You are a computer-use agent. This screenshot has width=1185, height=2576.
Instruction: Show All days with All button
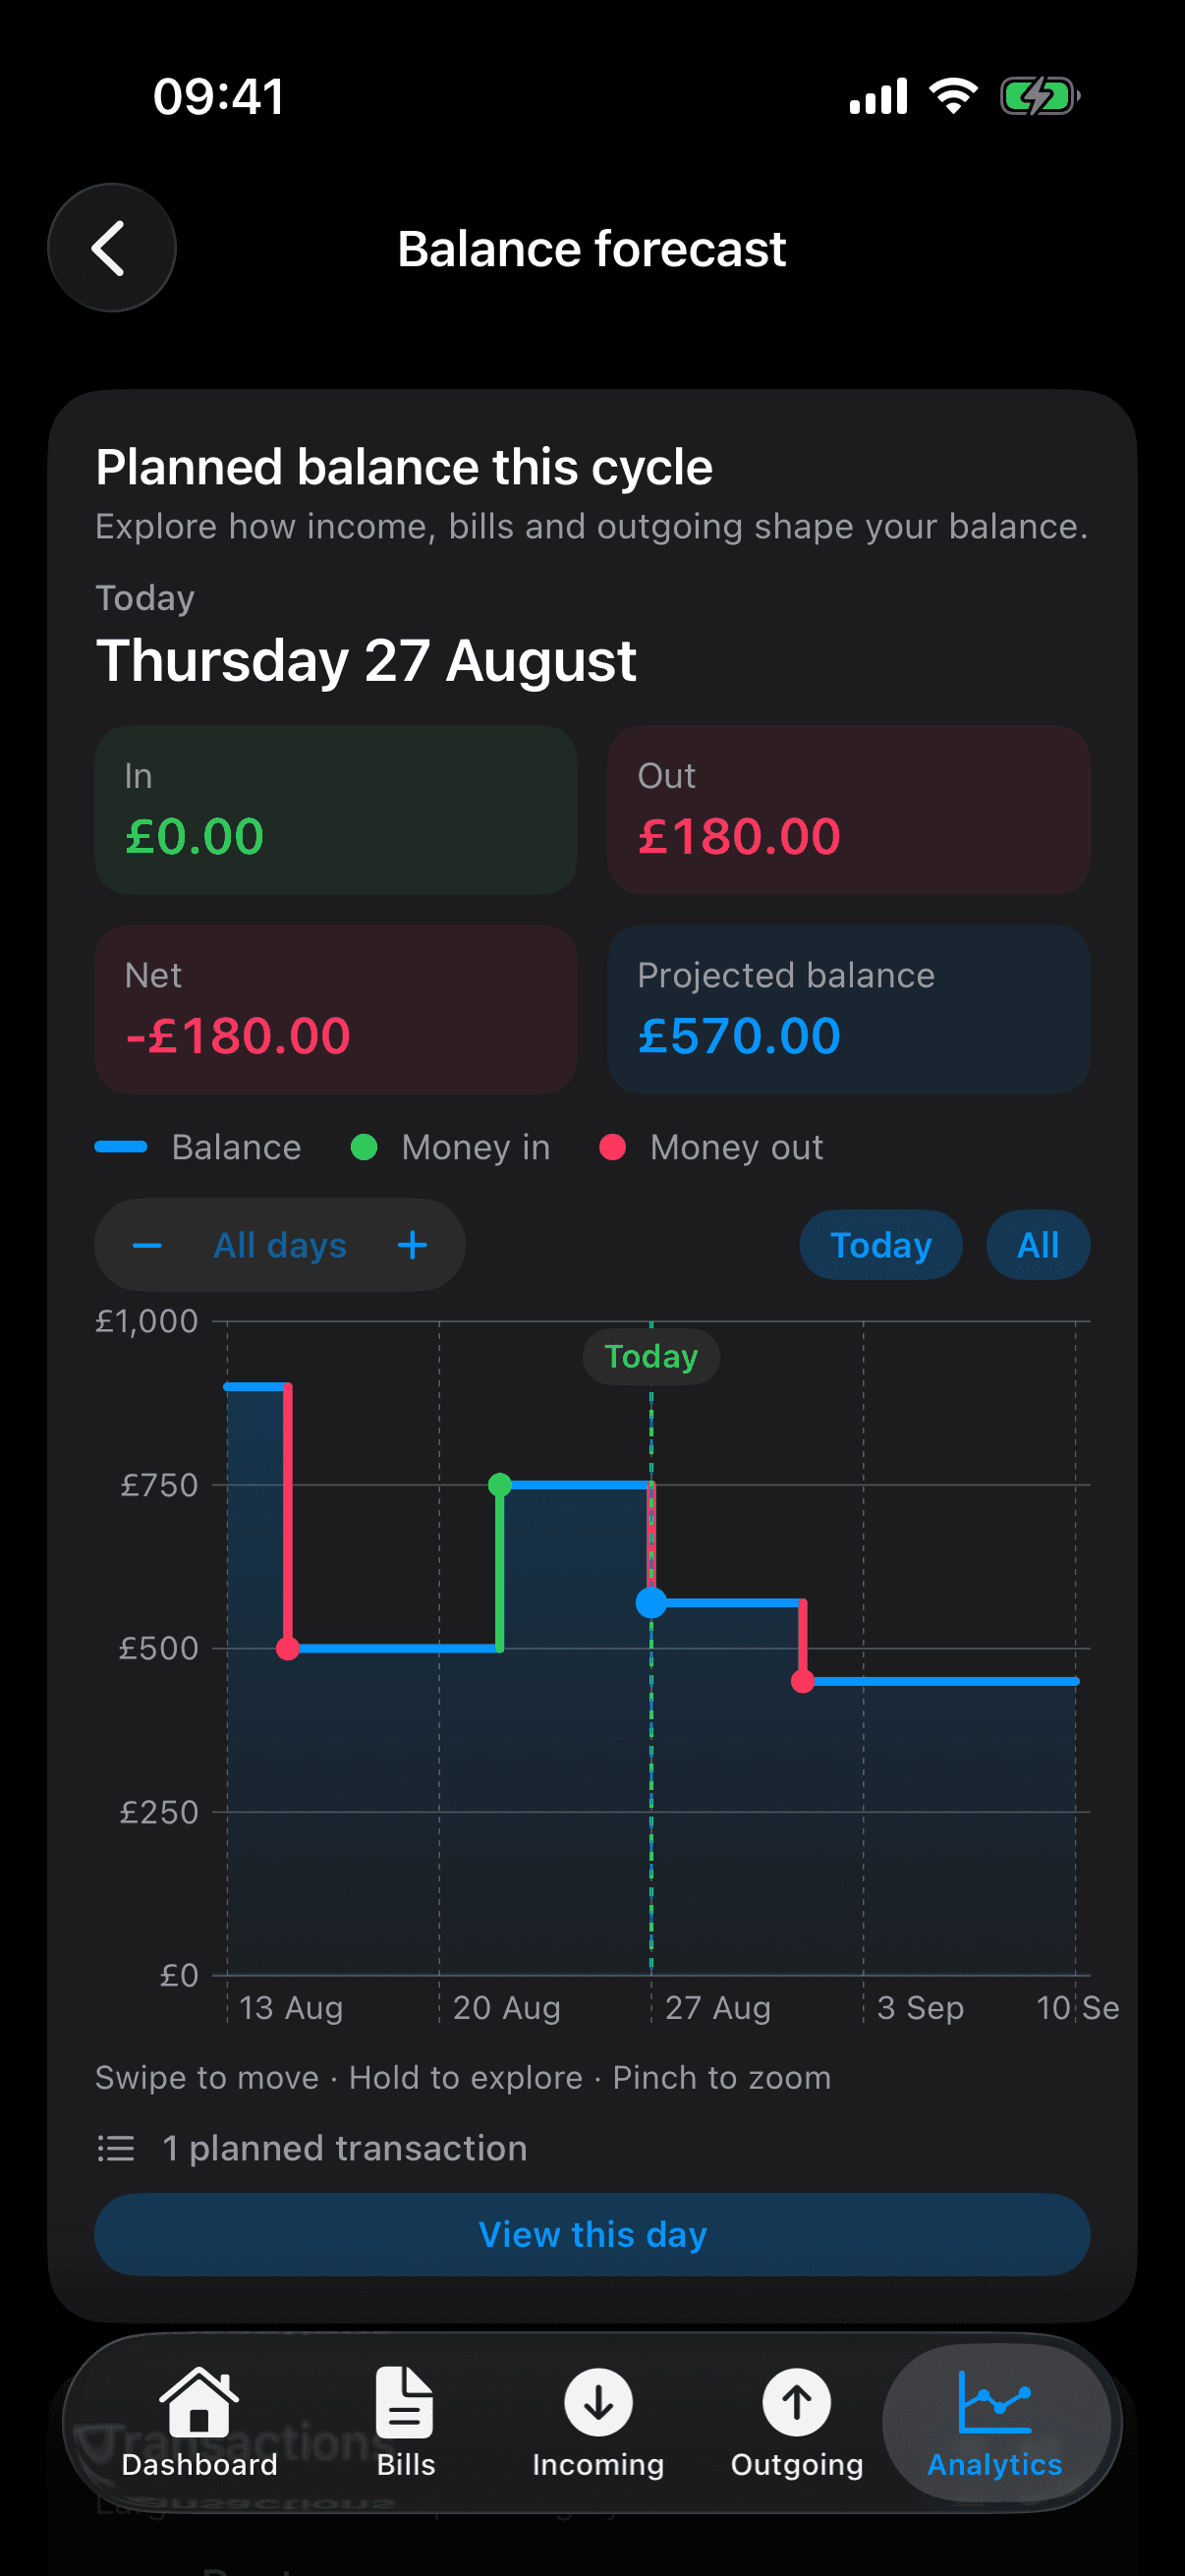[x=1038, y=1245]
